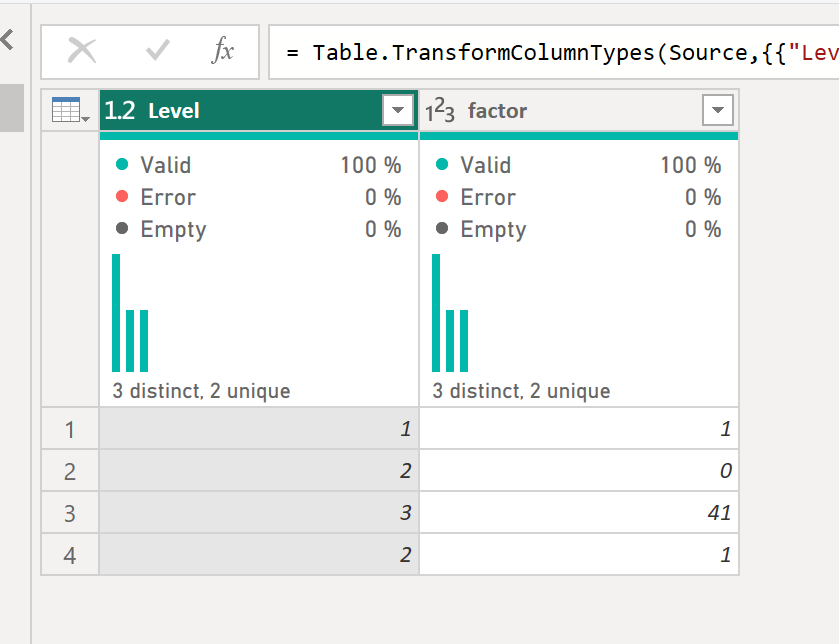Viewport: 839px width, 644px height.
Task: Click the factor cell in row 1
Action: tap(579, 428)
